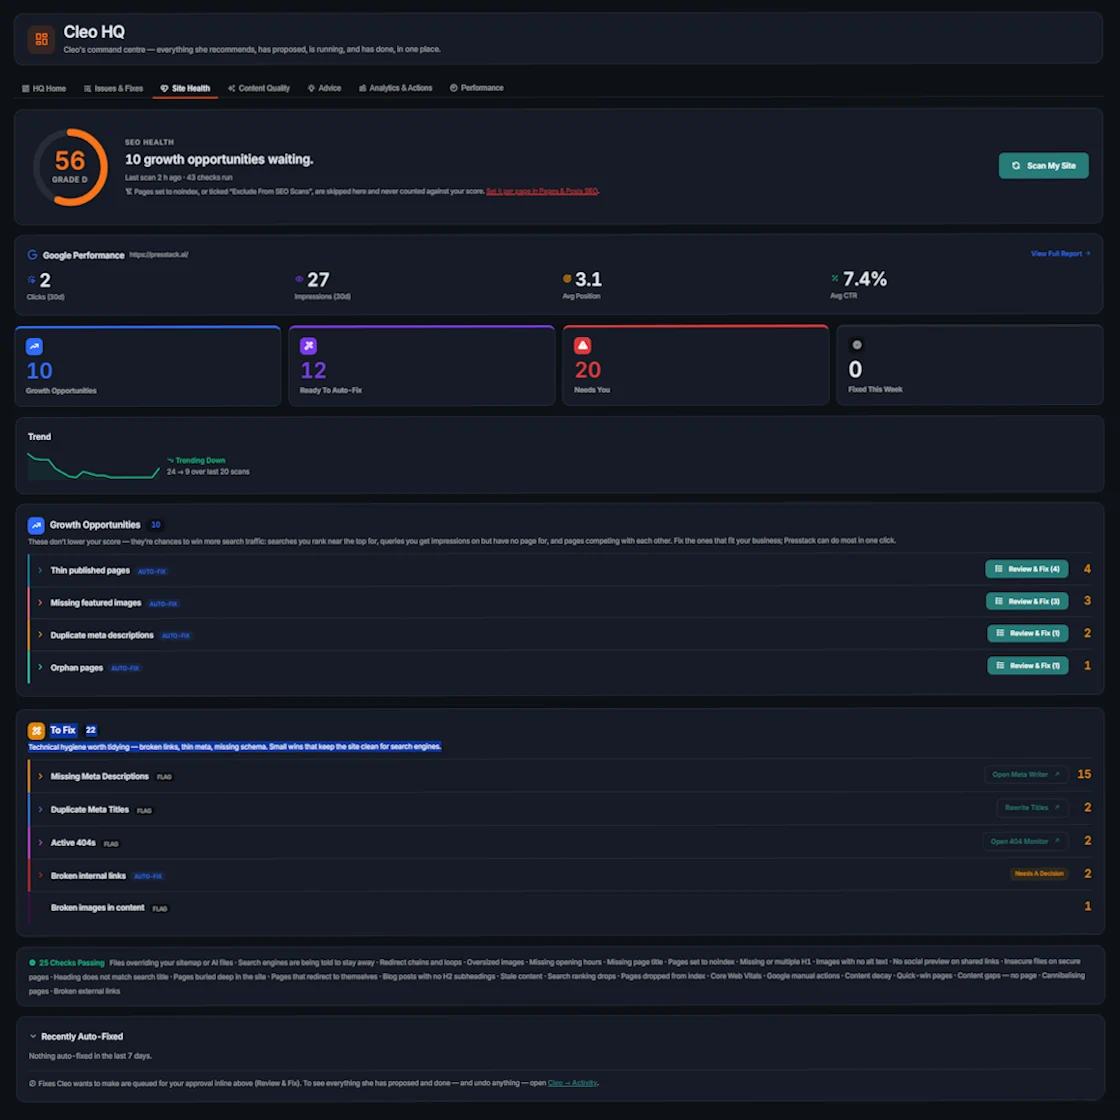
Task: Collapse the Recently Auto-Fixed section
Action: (x=33, y=1036)
